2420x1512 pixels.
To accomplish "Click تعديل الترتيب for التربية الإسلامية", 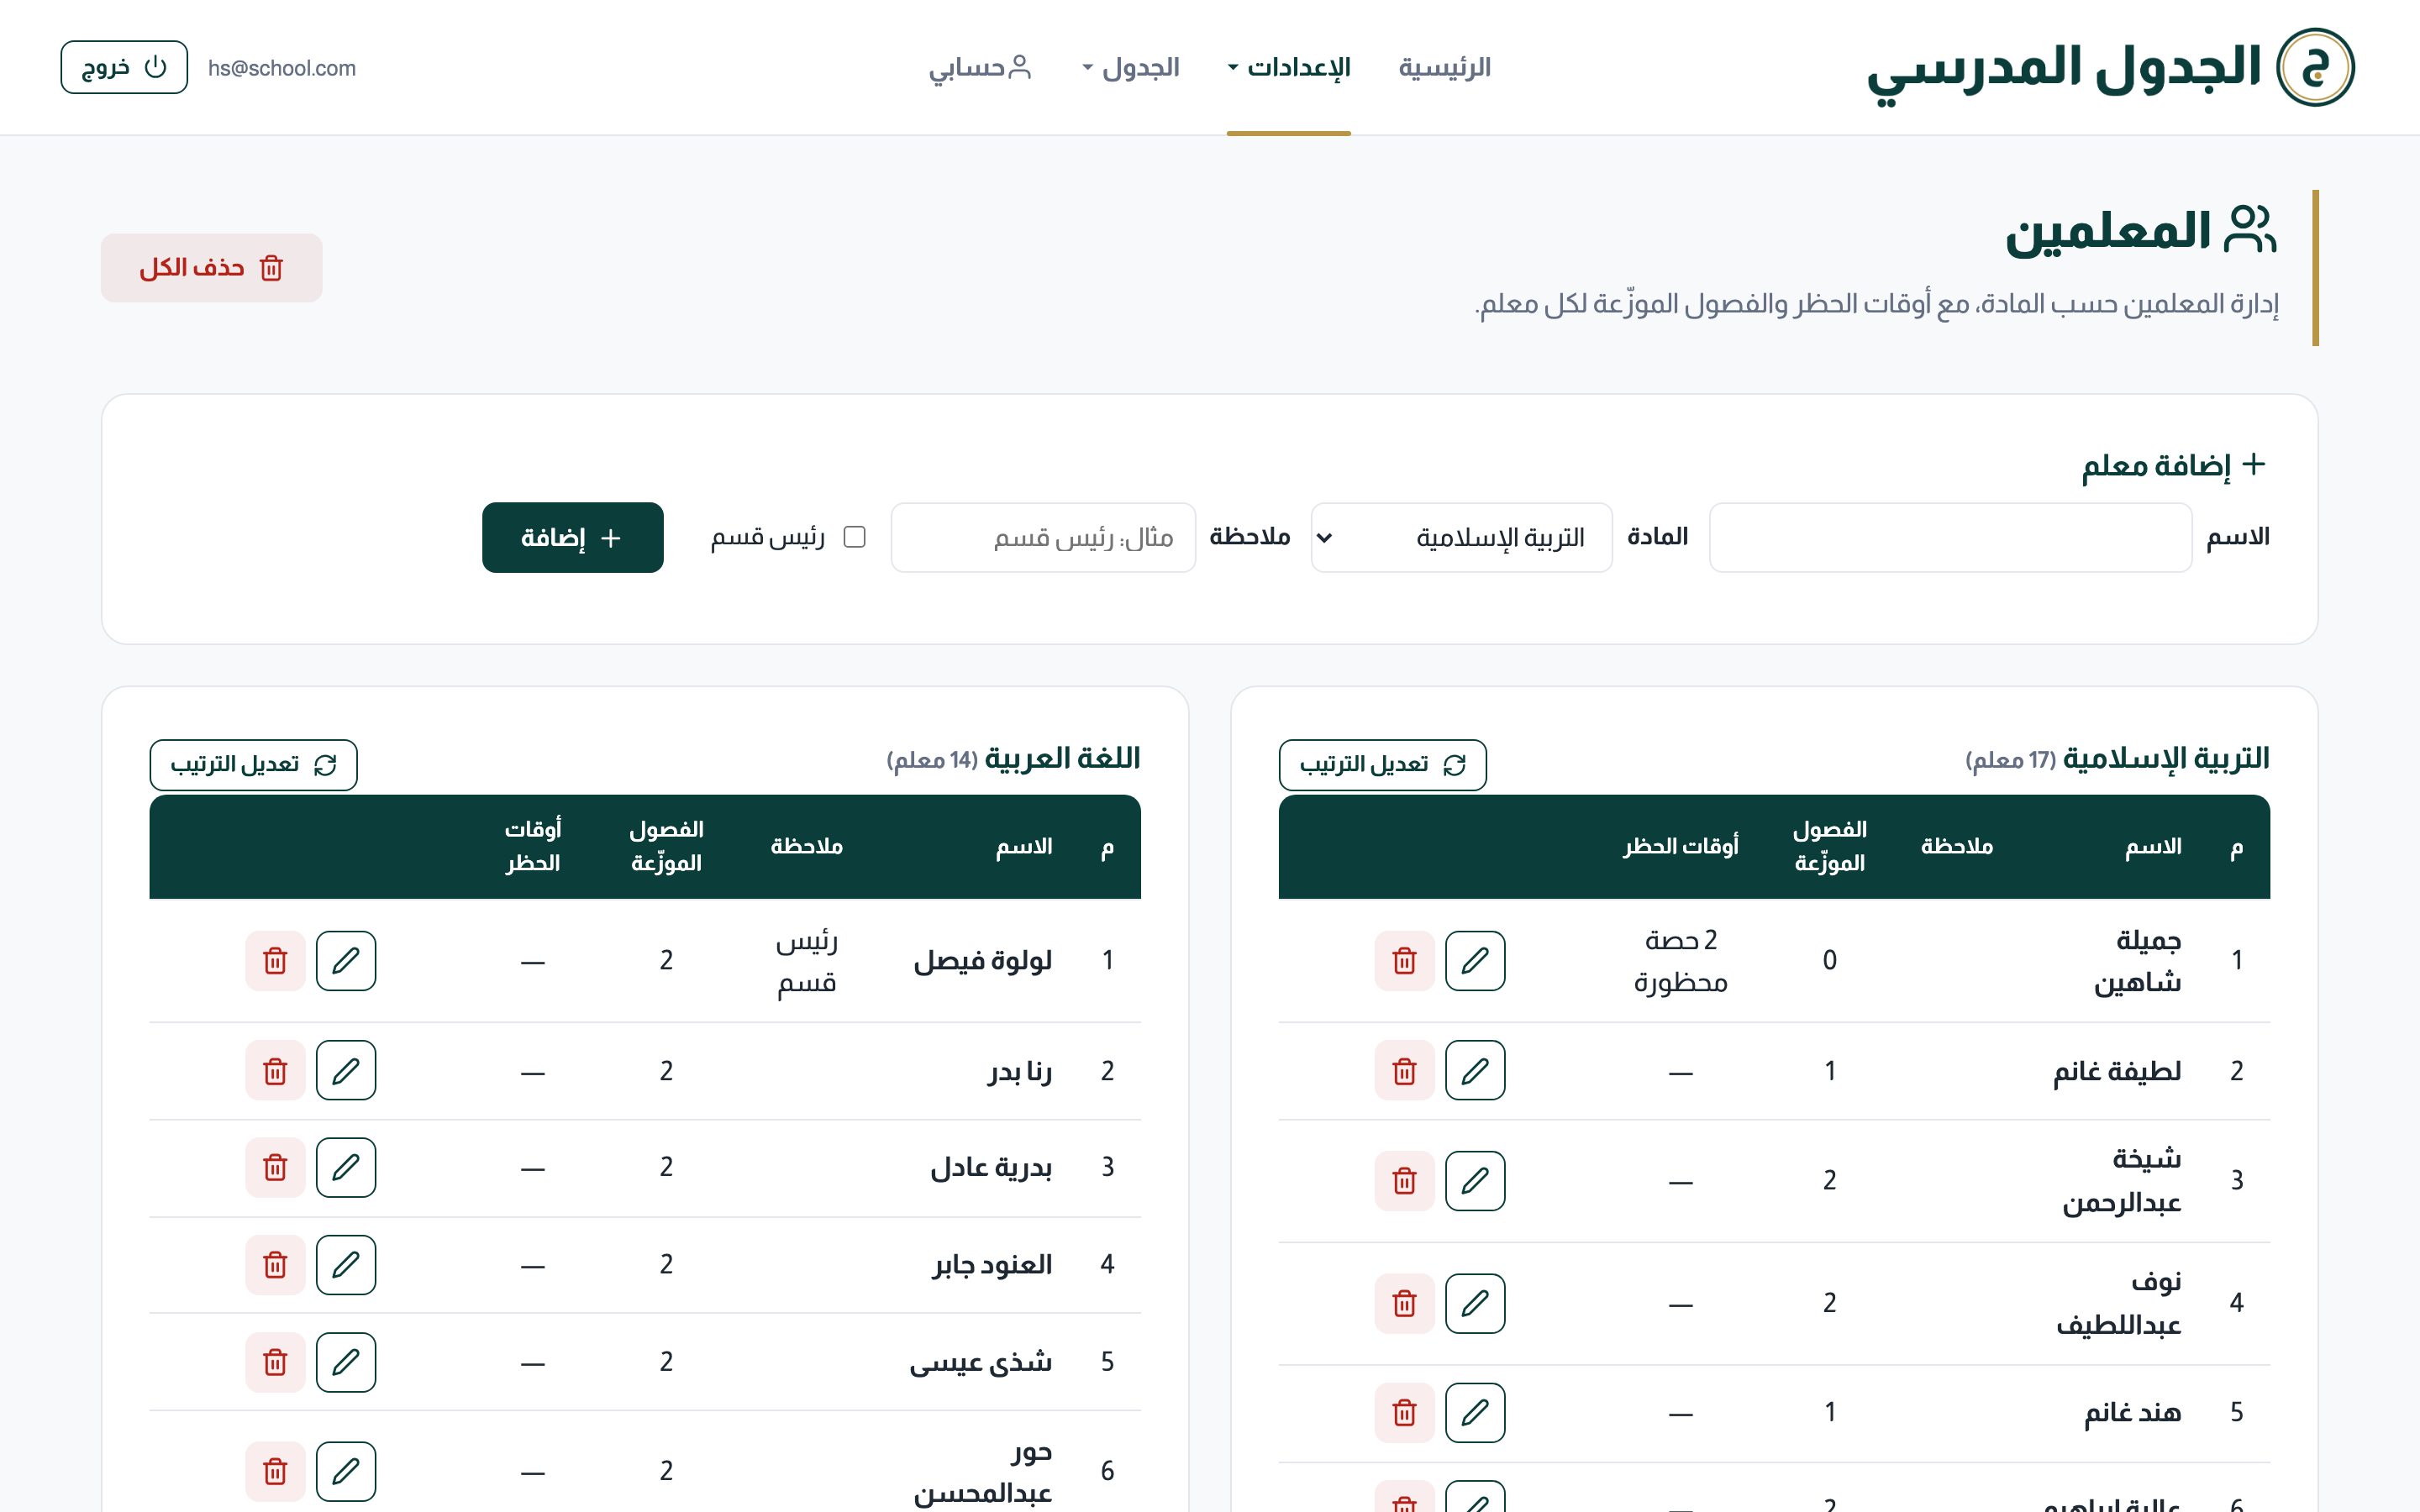I will pos(1382,764).
